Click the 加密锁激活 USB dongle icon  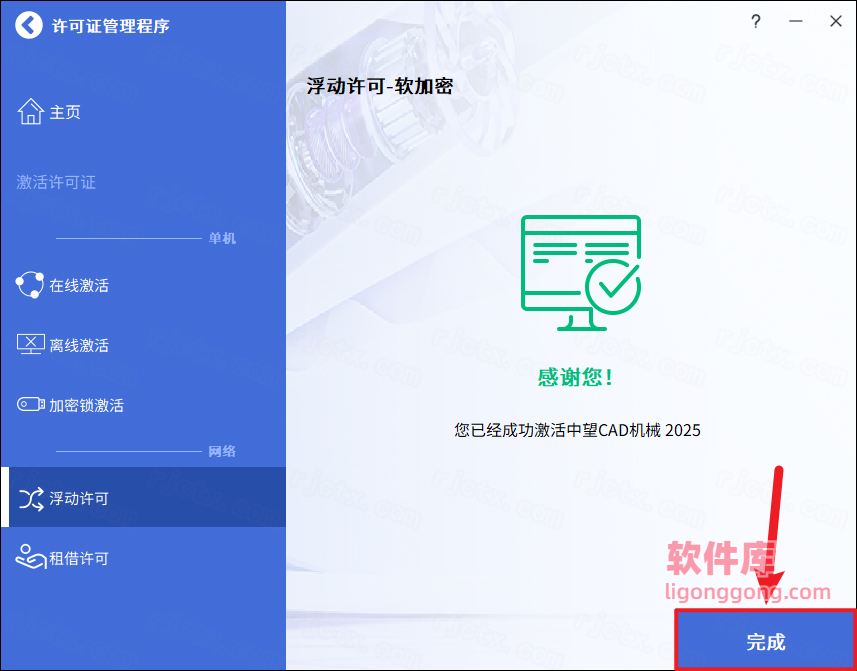31,404
